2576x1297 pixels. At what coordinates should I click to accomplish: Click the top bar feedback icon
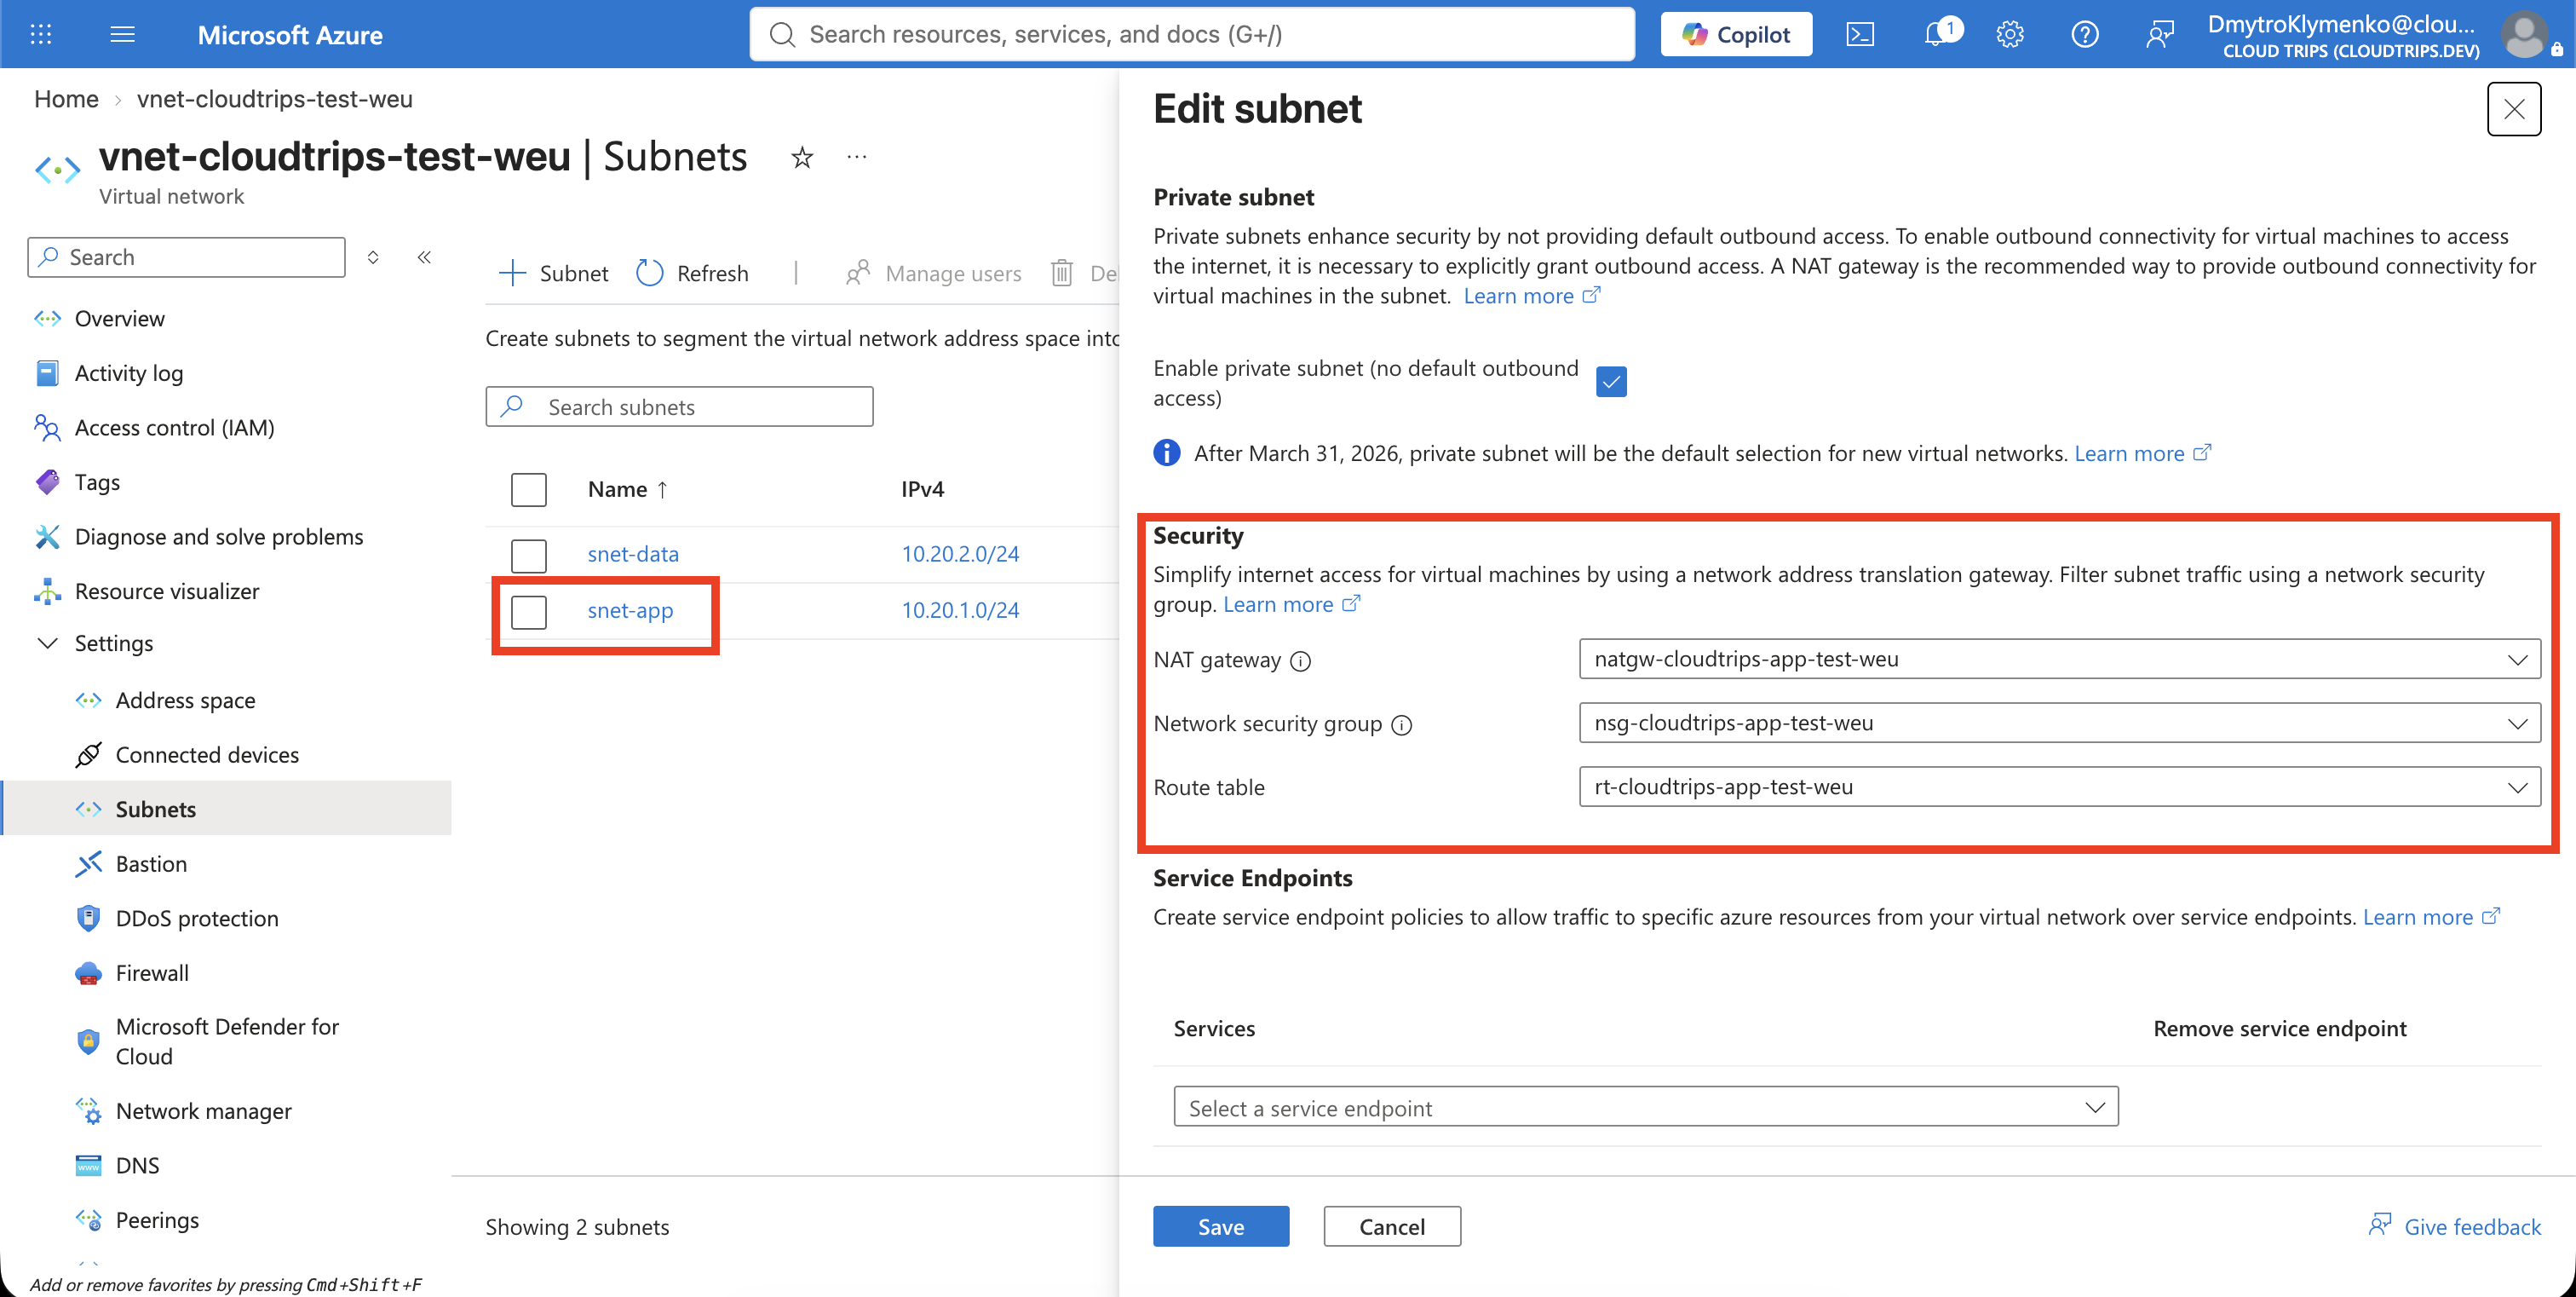tap(2160, 34)
